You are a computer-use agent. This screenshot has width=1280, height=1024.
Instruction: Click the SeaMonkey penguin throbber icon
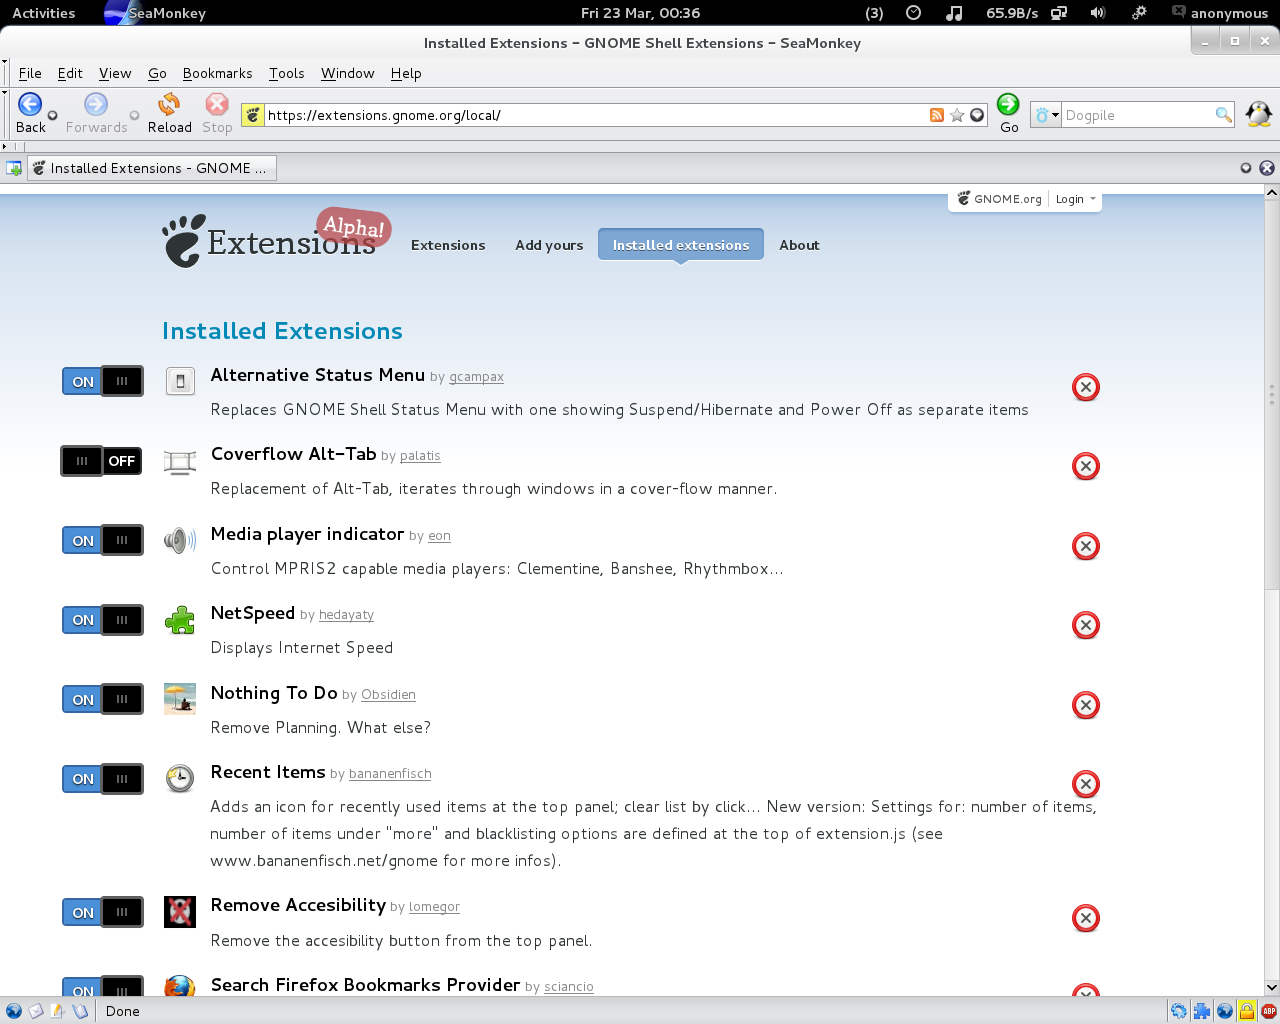point(1259,114)
